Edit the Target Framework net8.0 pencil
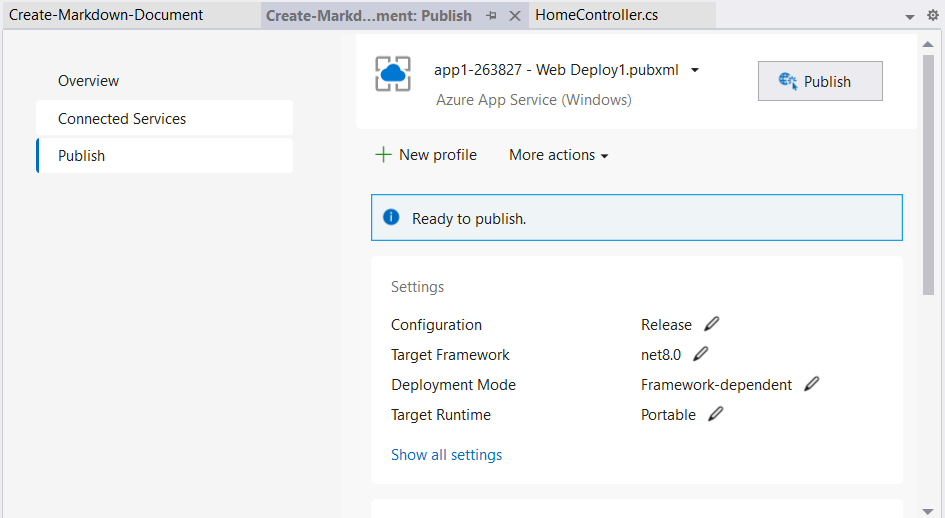This screenshot has height=518, width=945. (x=700, y=354)
